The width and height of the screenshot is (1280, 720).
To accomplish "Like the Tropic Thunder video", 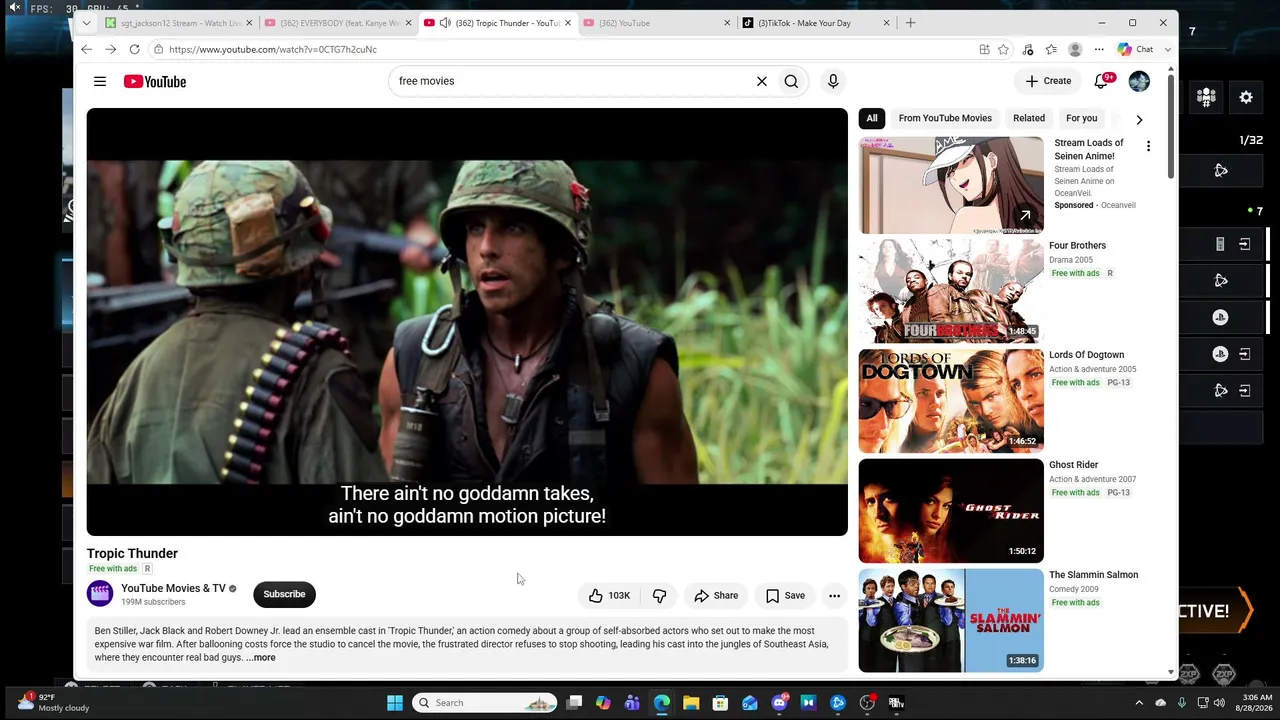I will 609,595.
